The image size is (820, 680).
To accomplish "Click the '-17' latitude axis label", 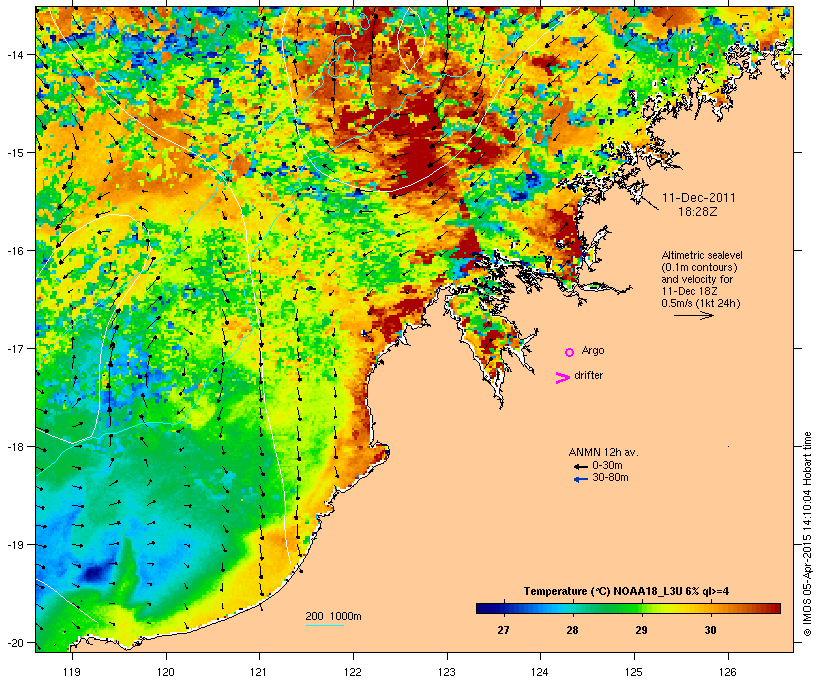I will [x=15, y=348].
